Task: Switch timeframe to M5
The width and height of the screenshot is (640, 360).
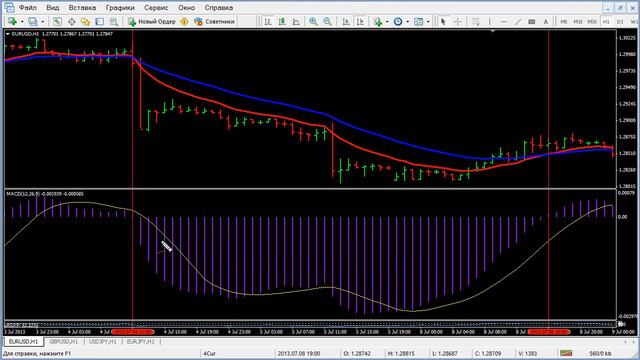Action: point(564,22)
